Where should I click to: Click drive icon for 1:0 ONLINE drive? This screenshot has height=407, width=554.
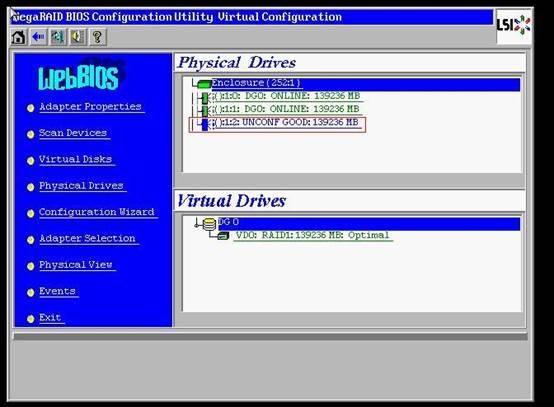[205, 97]
